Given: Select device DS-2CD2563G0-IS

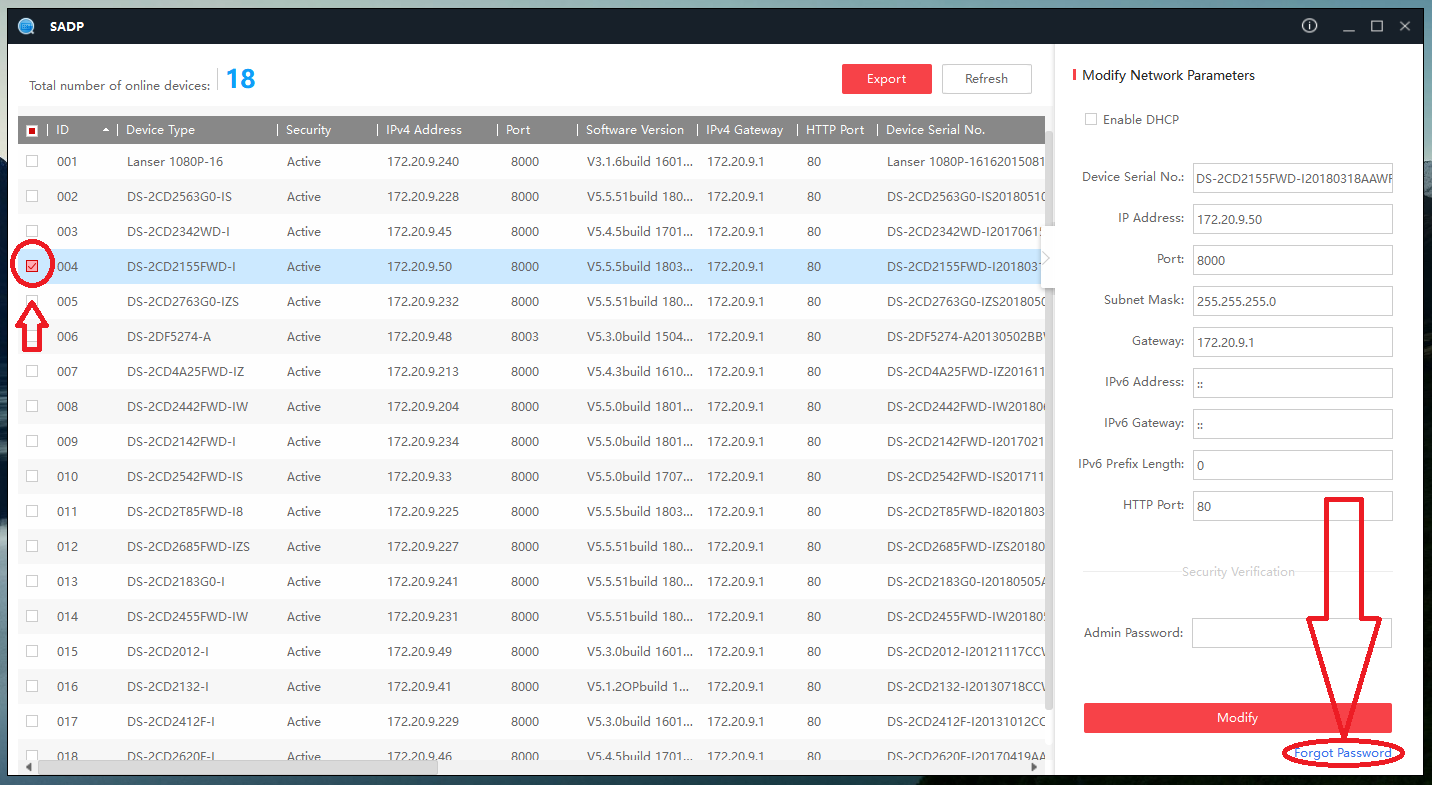Looking at the screenshot, I should click(x=179, y=196).
